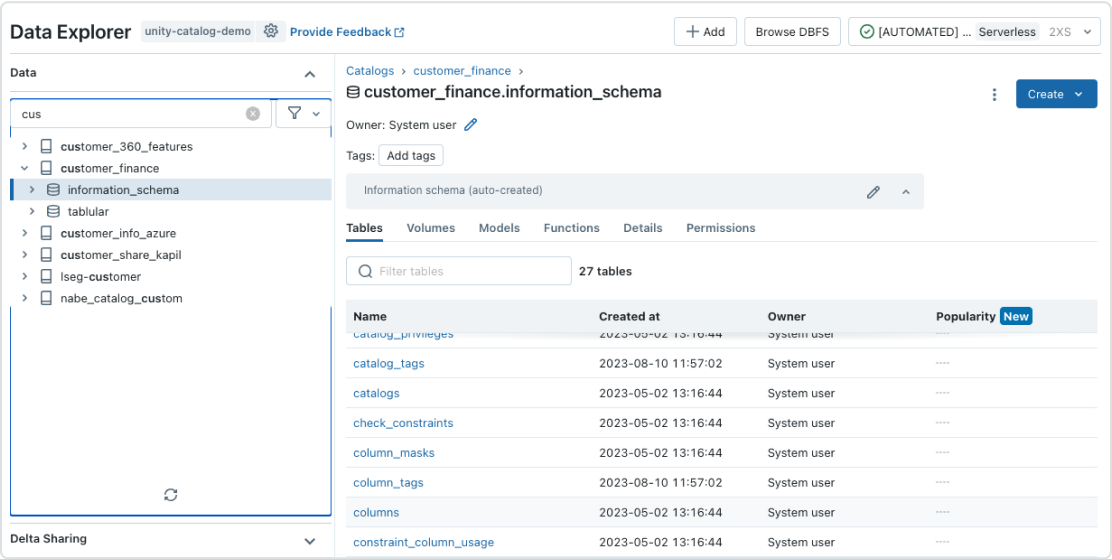
Task: Expand the customer_360_features catalog
Action: (25, 147)
